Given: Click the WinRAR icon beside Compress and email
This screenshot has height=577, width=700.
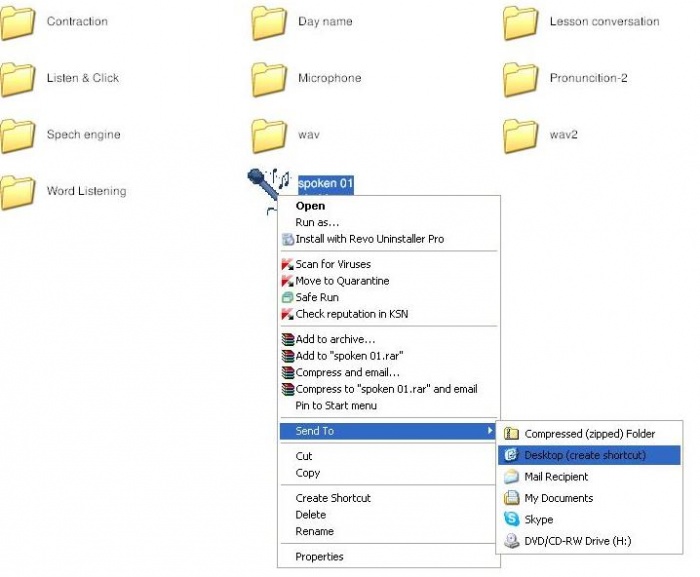Looking at the screenshot, I should [288, 372].
